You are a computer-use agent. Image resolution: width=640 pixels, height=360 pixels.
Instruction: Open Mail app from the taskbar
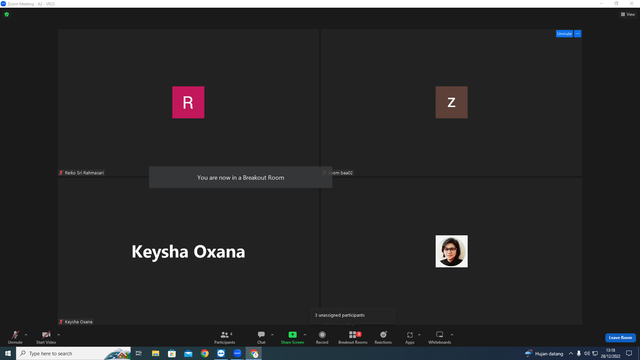188,353
